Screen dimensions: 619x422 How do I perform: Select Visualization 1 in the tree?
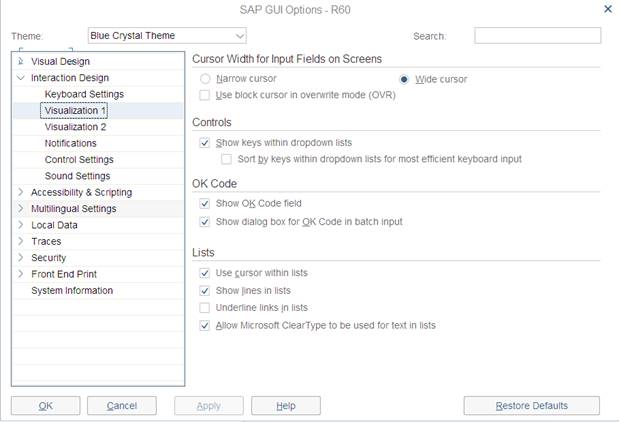[x=75, y=111]
